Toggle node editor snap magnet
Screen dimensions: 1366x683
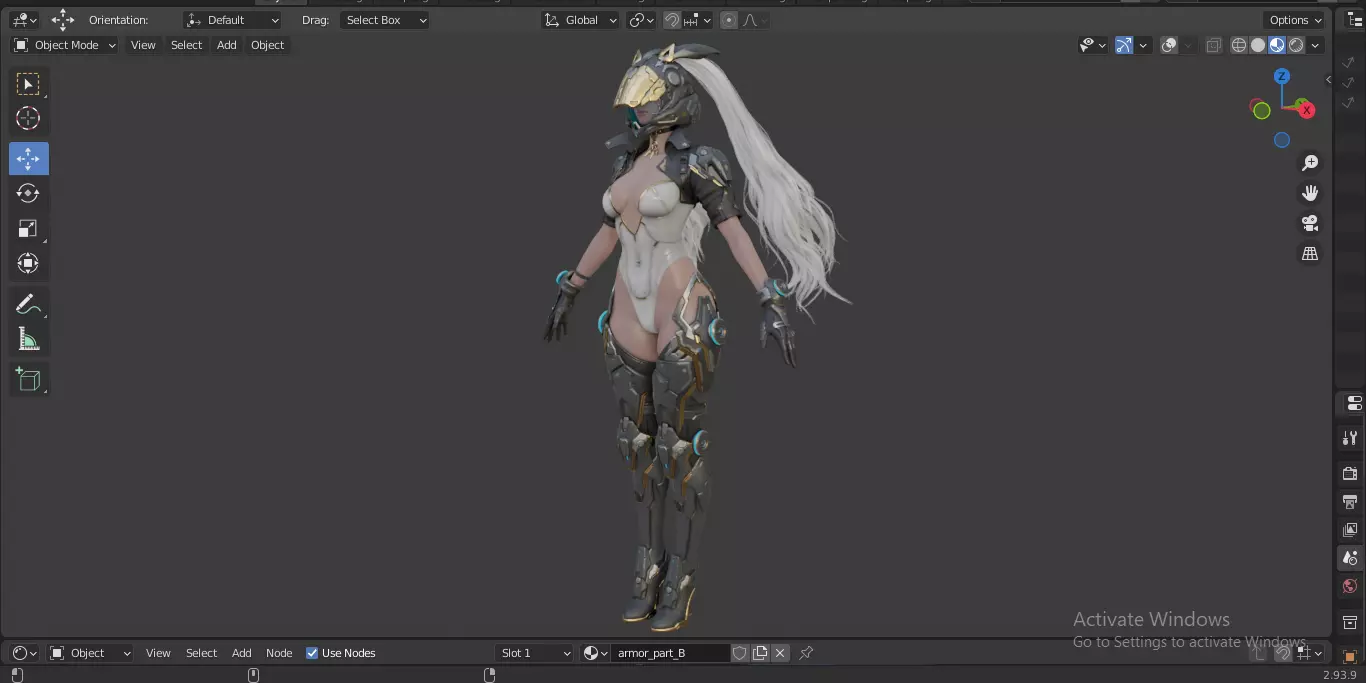(x=1282, y=653)
